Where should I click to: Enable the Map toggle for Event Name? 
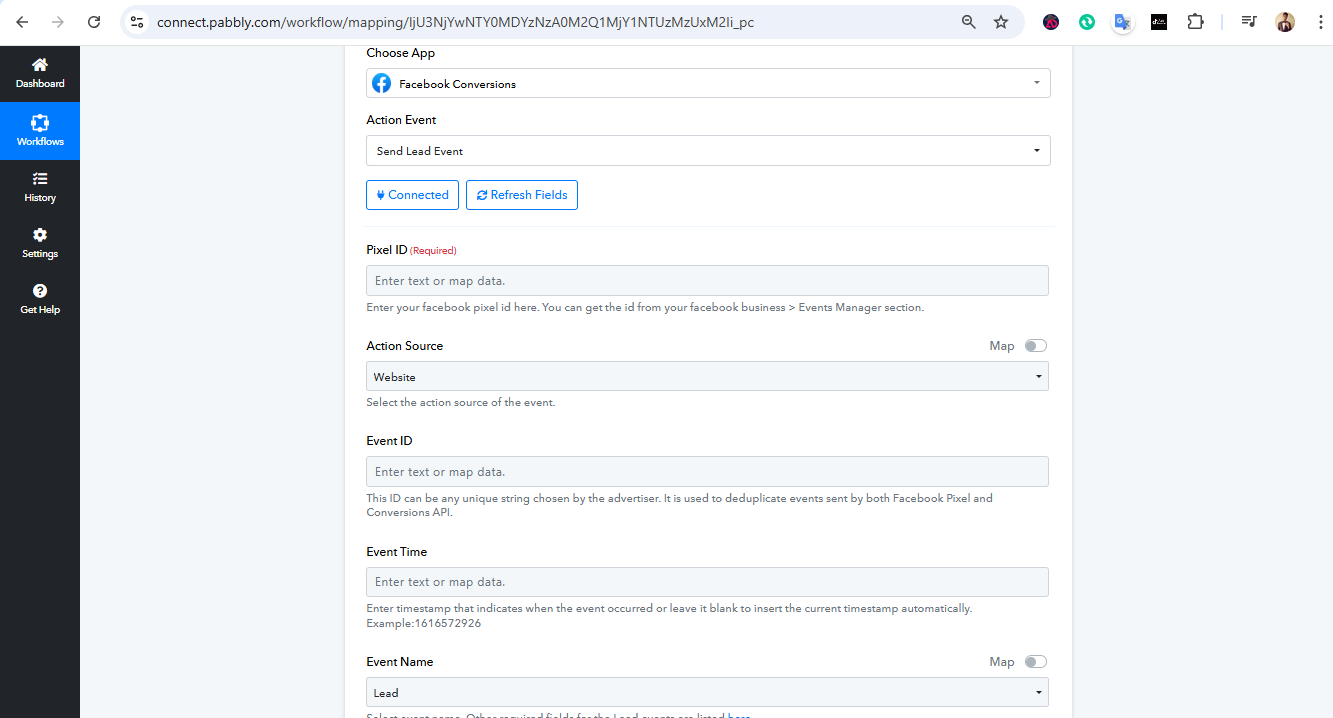(1035, 662)
